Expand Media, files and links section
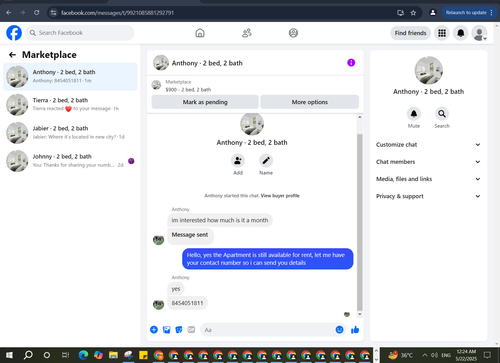 (x=428, y=179)
